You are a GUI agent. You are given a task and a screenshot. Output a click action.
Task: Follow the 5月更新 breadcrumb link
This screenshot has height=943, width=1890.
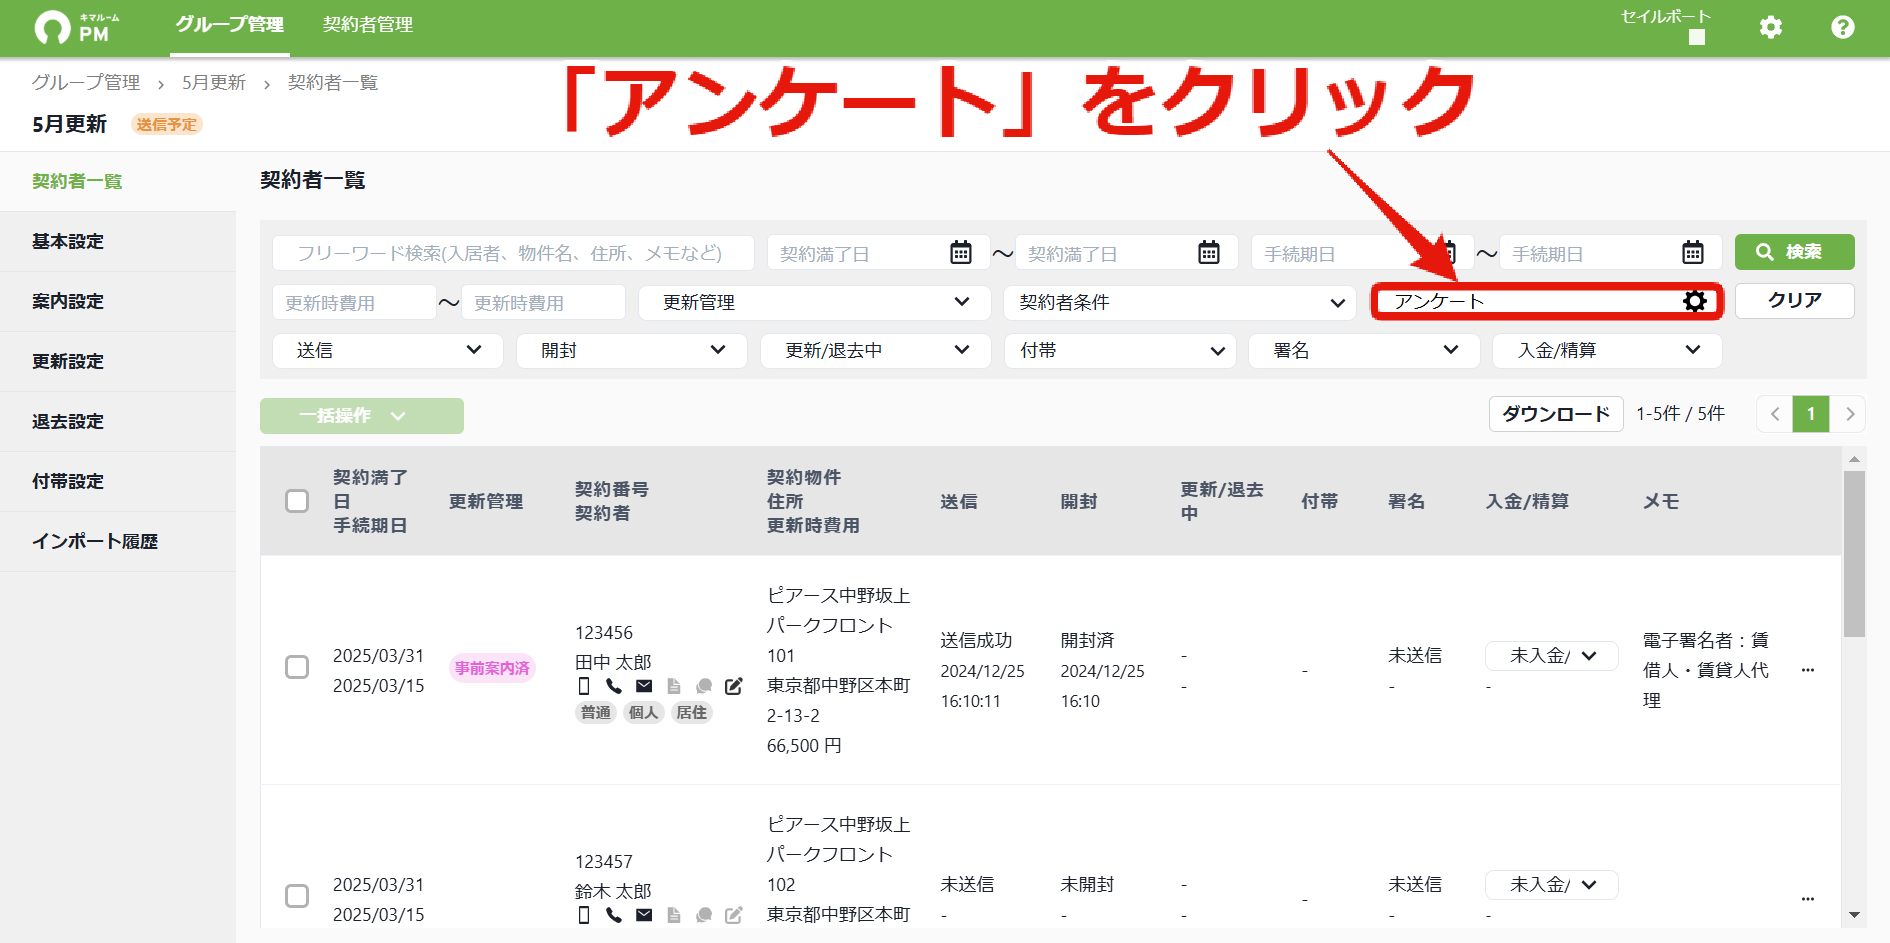click(214, 83)
